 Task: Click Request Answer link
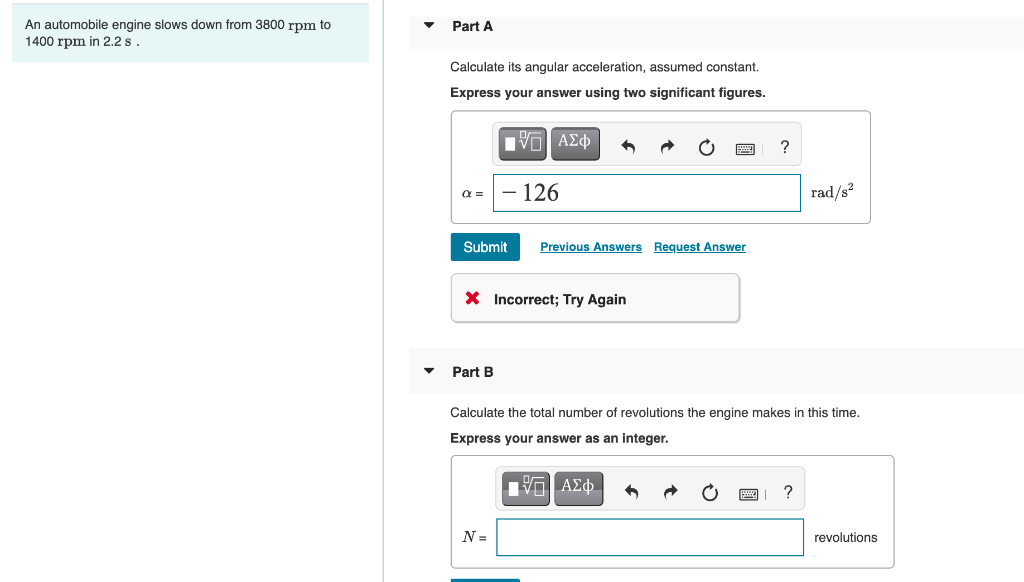700,247
